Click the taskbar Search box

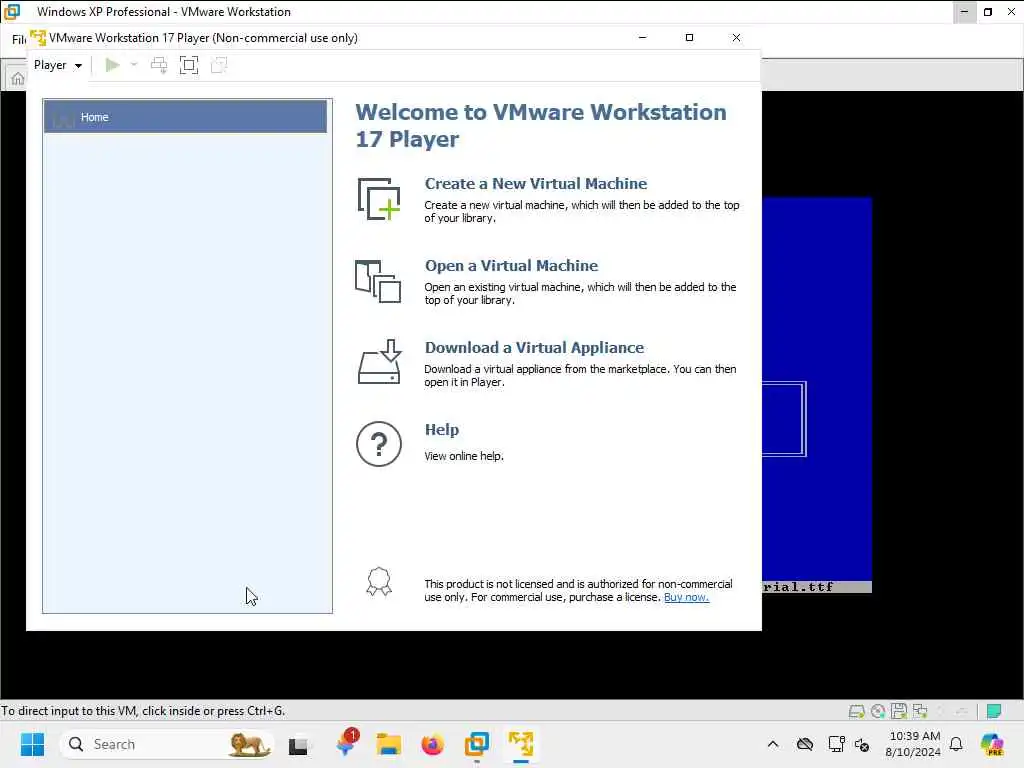click(167, 744)
